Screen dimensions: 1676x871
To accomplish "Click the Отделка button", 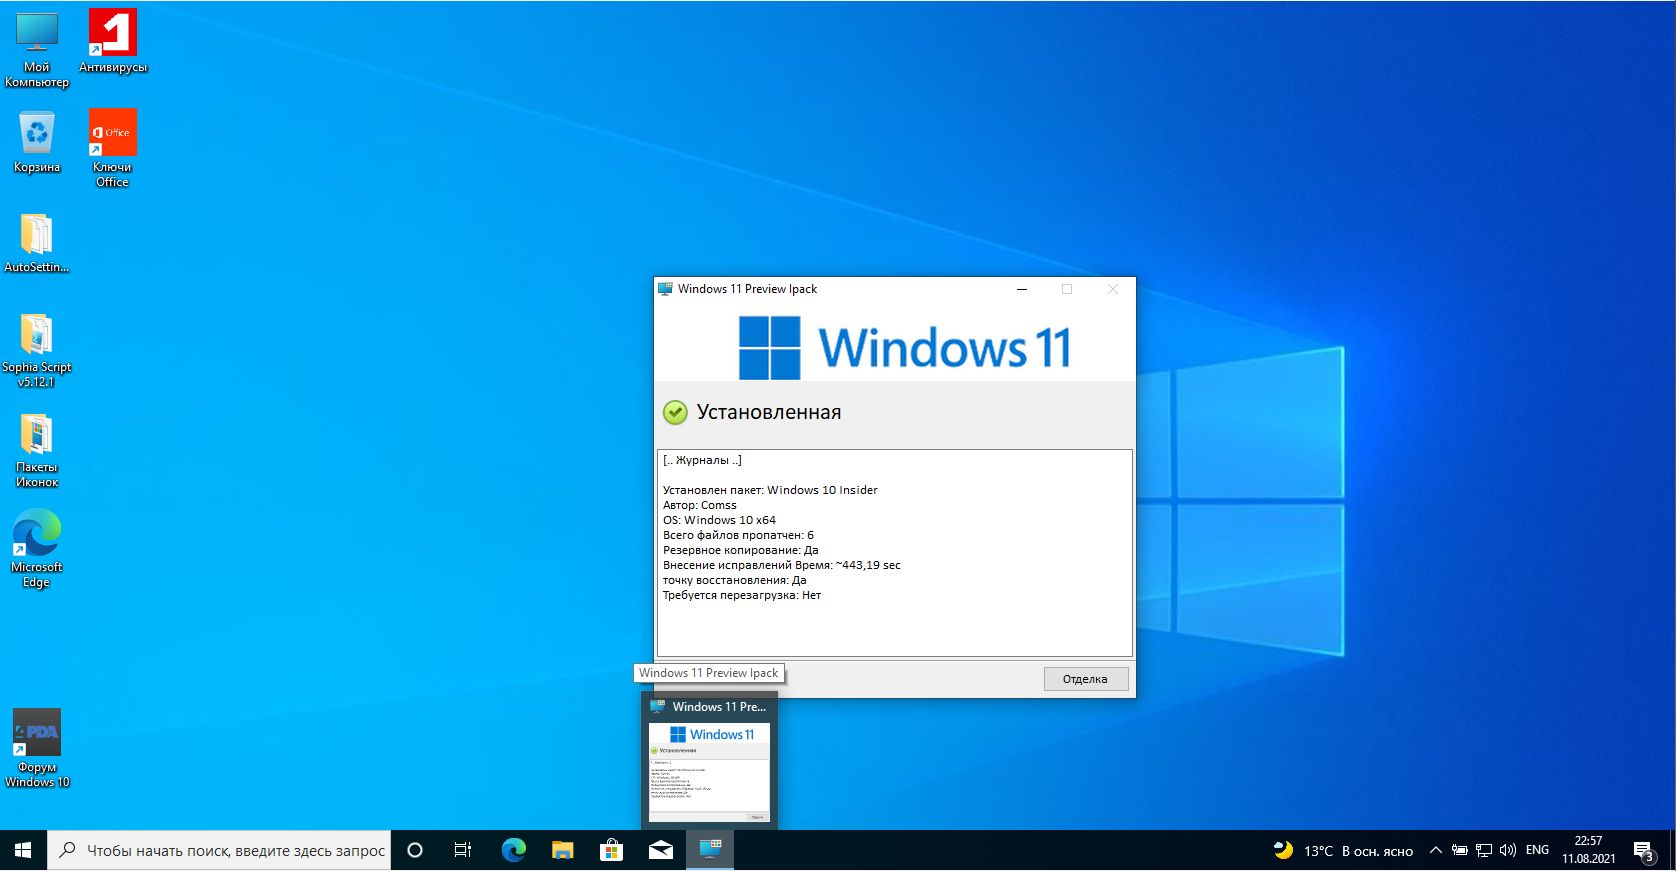I will (1085, 679).
